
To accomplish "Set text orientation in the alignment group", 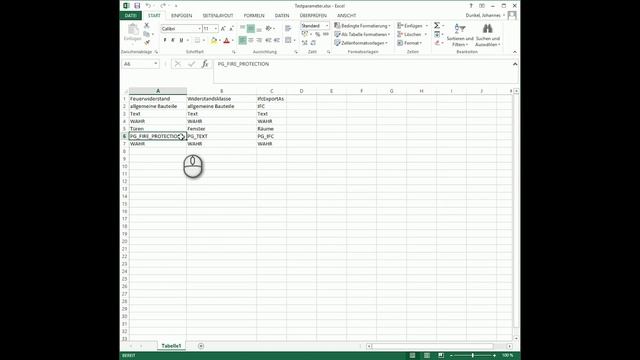I will coord(268,29).
